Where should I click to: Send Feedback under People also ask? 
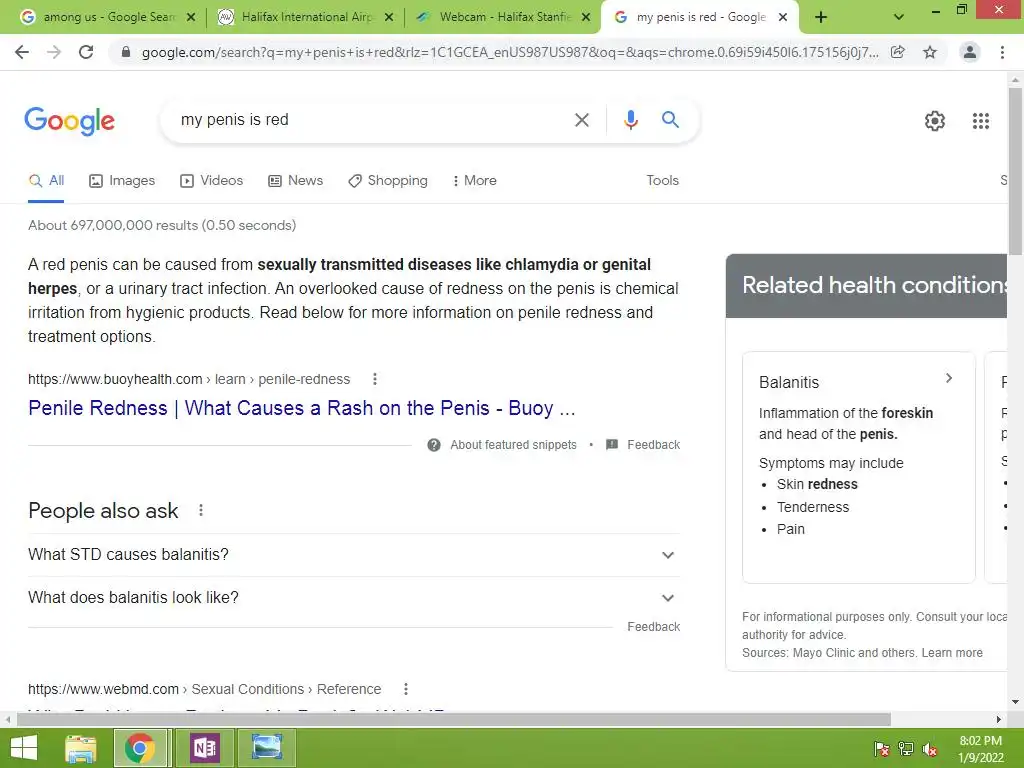pos(654,627)
